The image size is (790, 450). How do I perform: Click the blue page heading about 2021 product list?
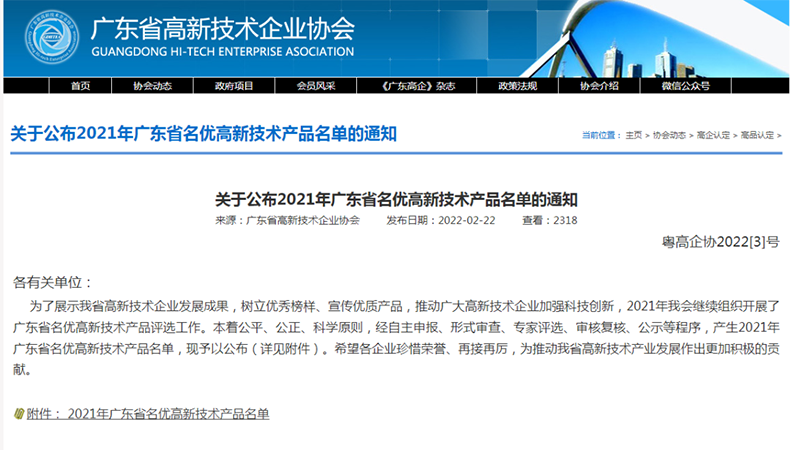click(203, 134)
